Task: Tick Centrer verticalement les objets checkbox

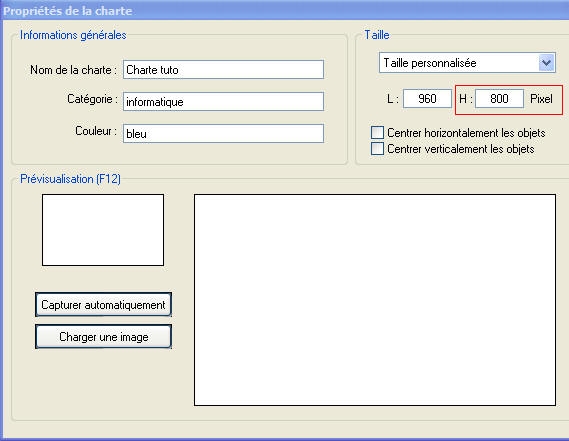Action: click(377, 148)
